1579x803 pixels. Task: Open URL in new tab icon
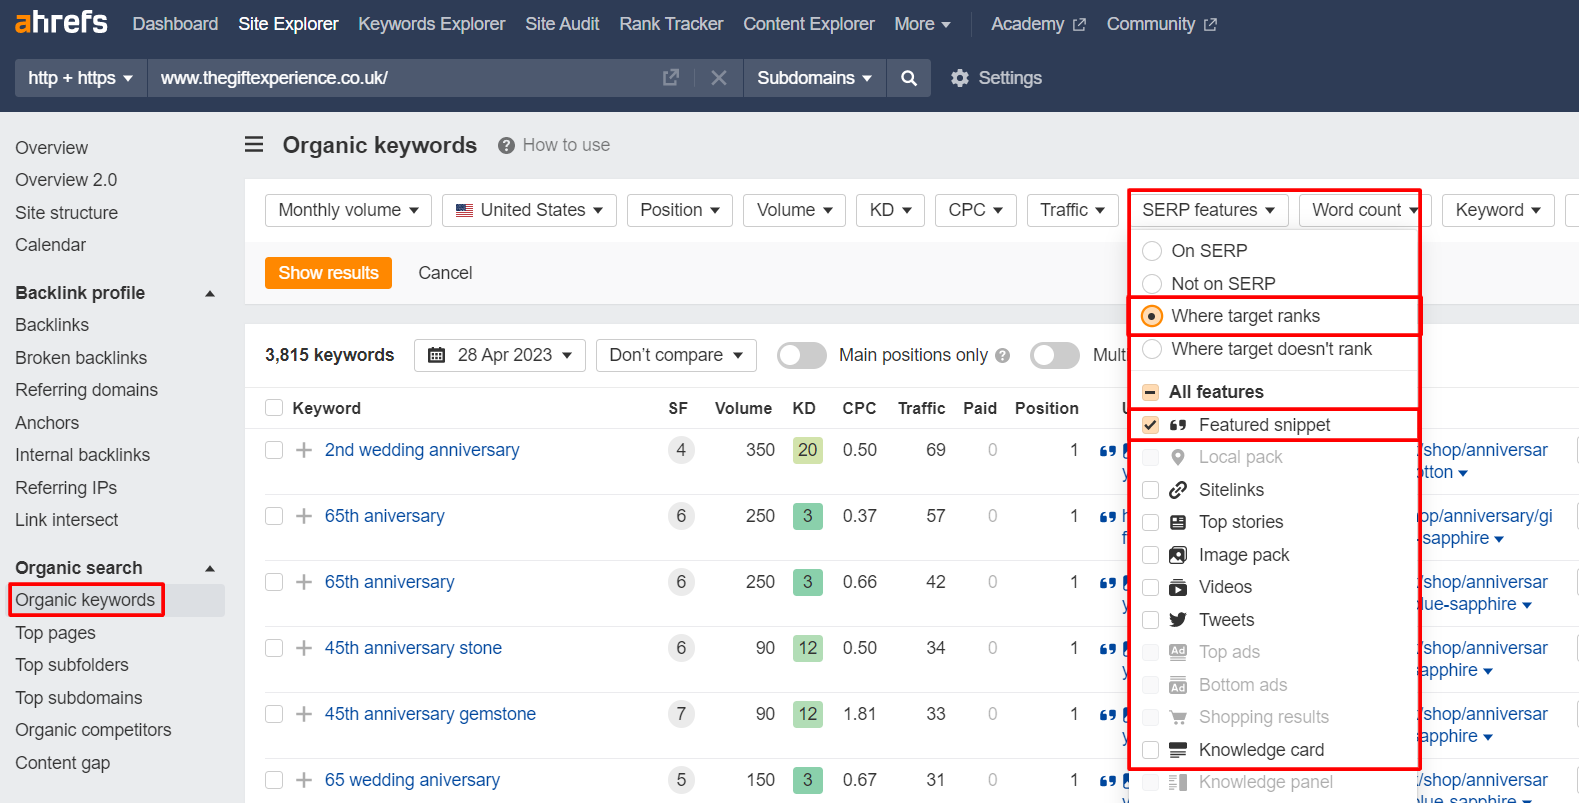coord(671,77)
